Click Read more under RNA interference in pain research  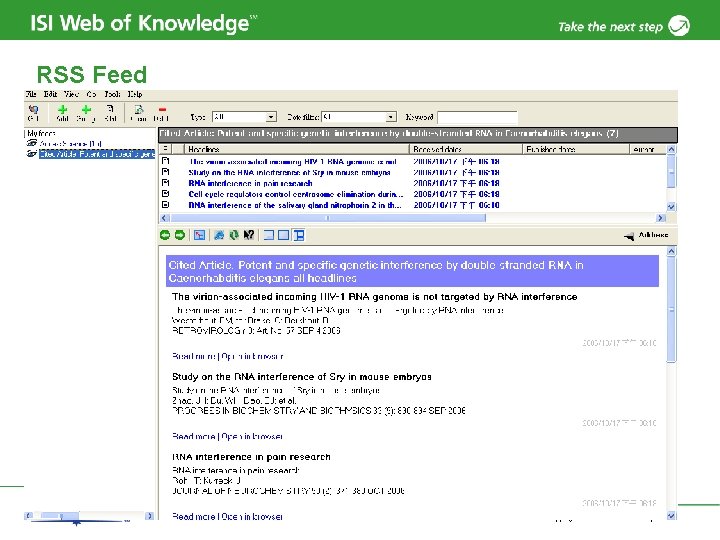[x=193, y=517]
